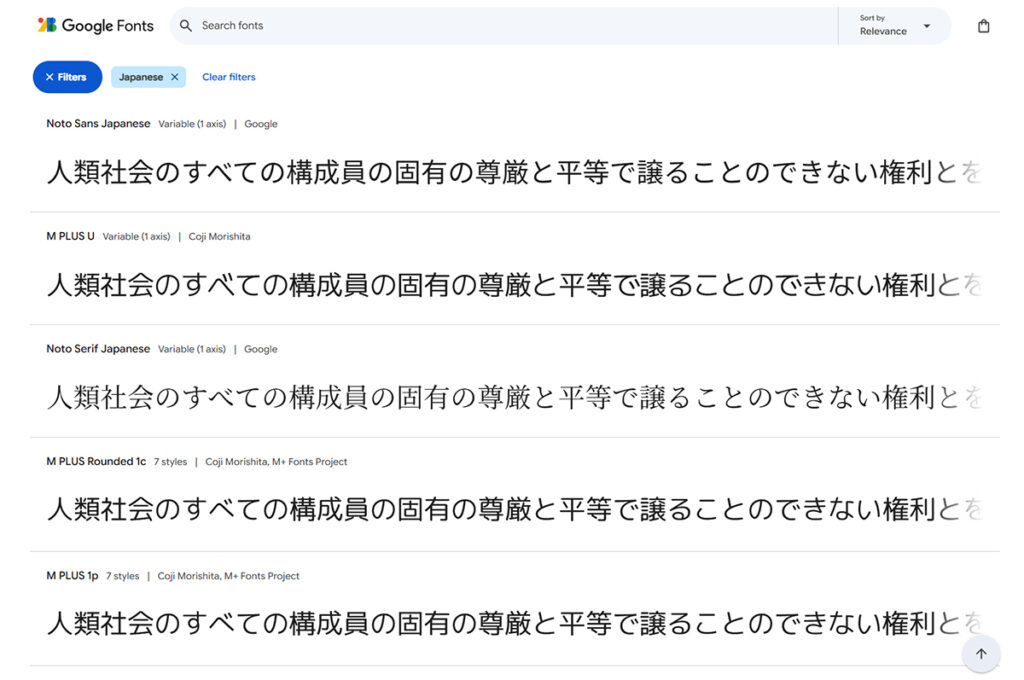Click 'Google' beside Noto Serif Japanese
Screen dimensions: 1024x680
(x=261, y=349)
